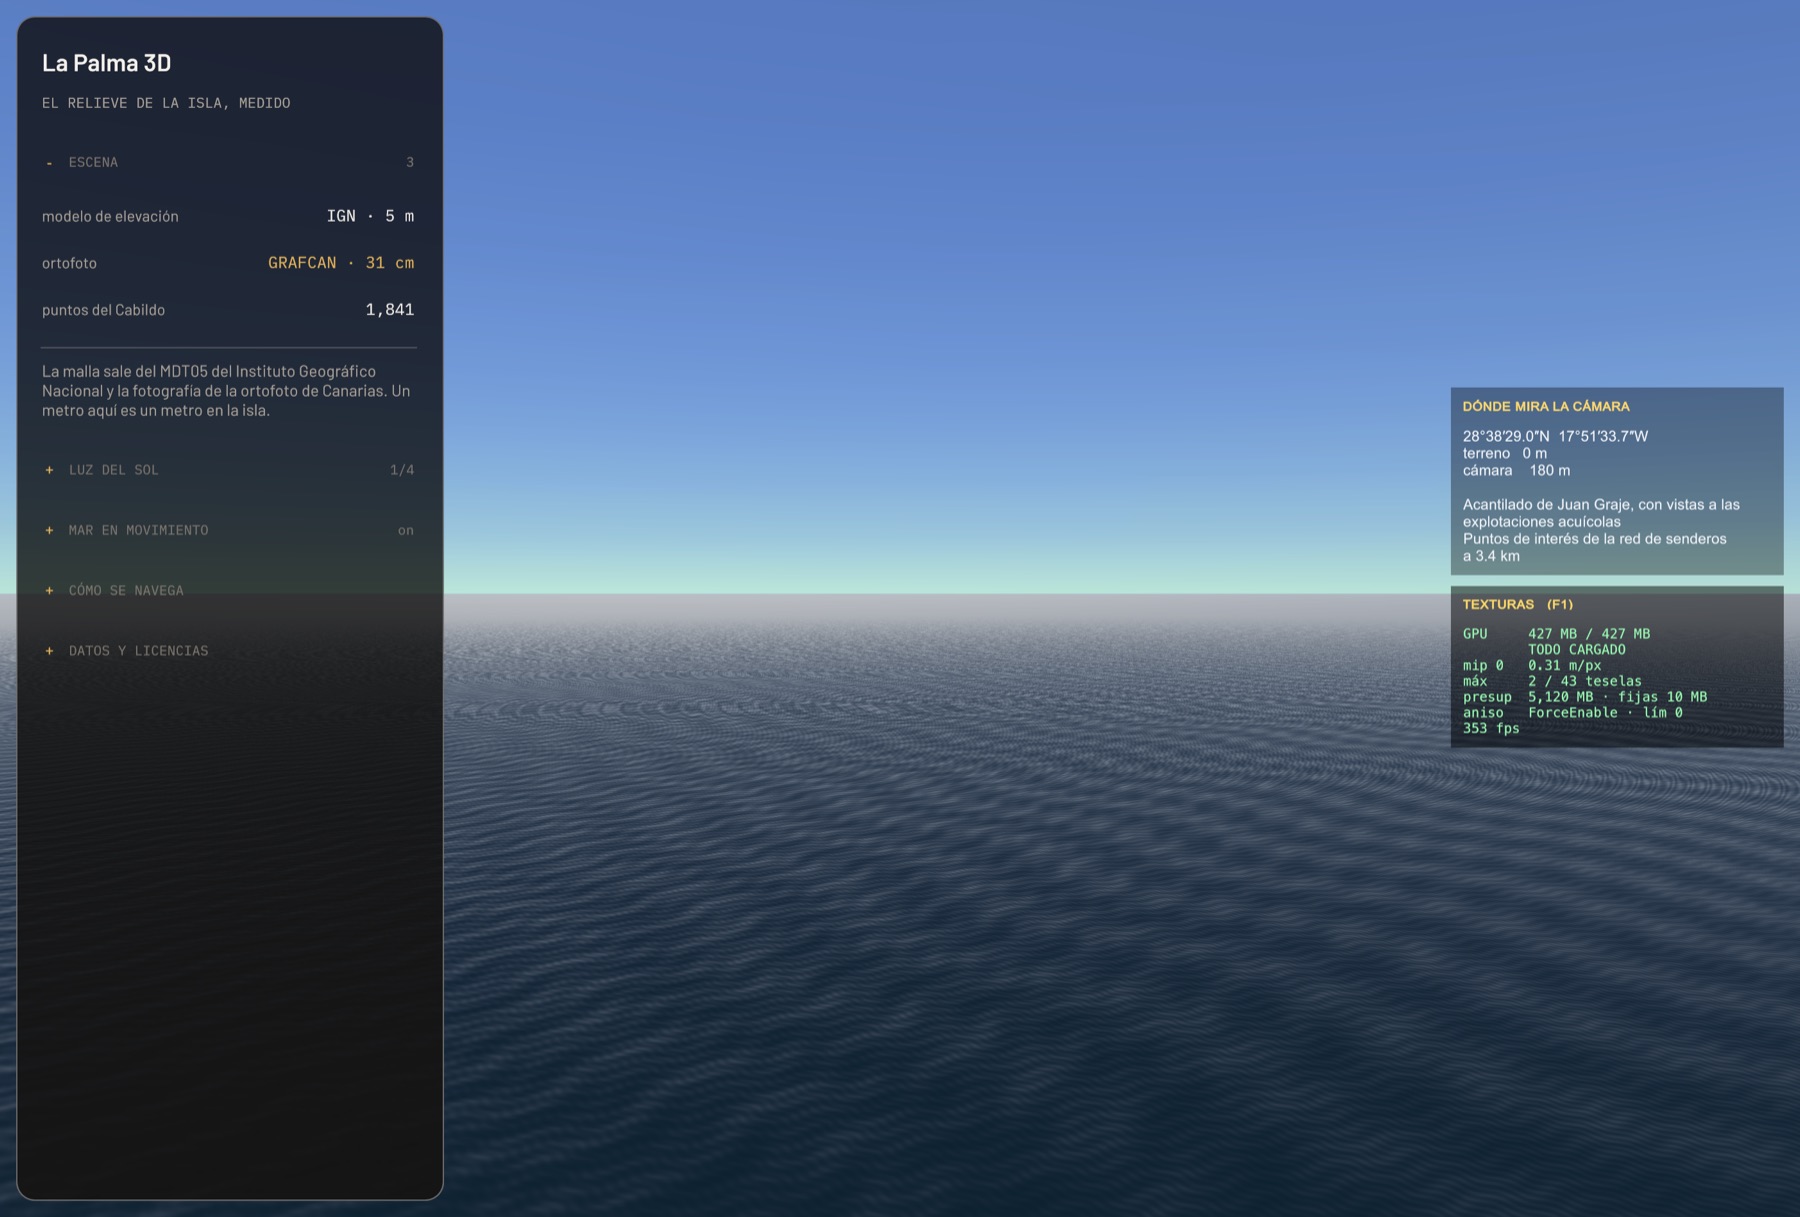Screen dimensions: 1800x1217
Task: Click the GPU 427 MB / 427 MB line
Action: (x=1556, y=634)
